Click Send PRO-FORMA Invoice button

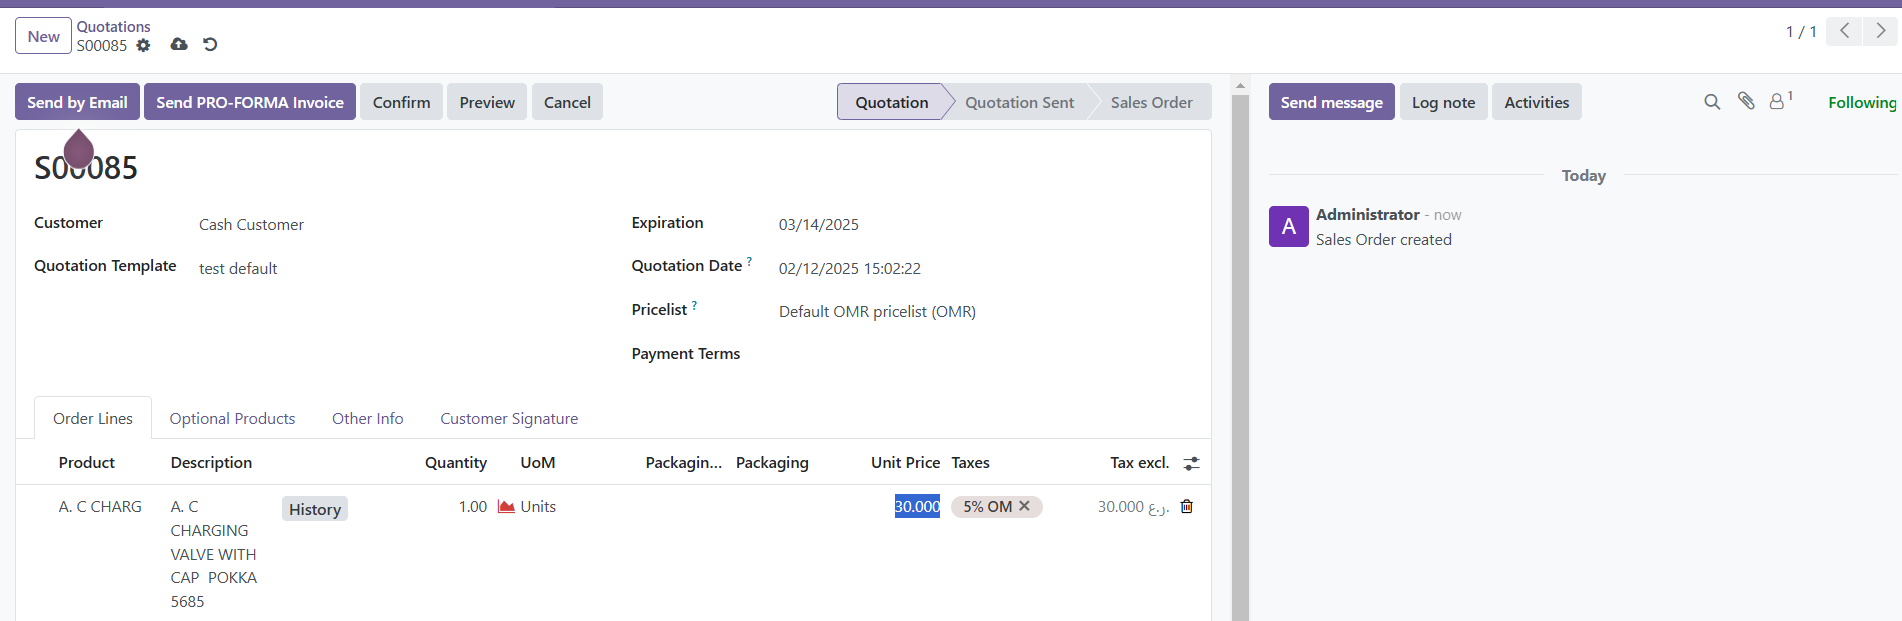[250, 102]
